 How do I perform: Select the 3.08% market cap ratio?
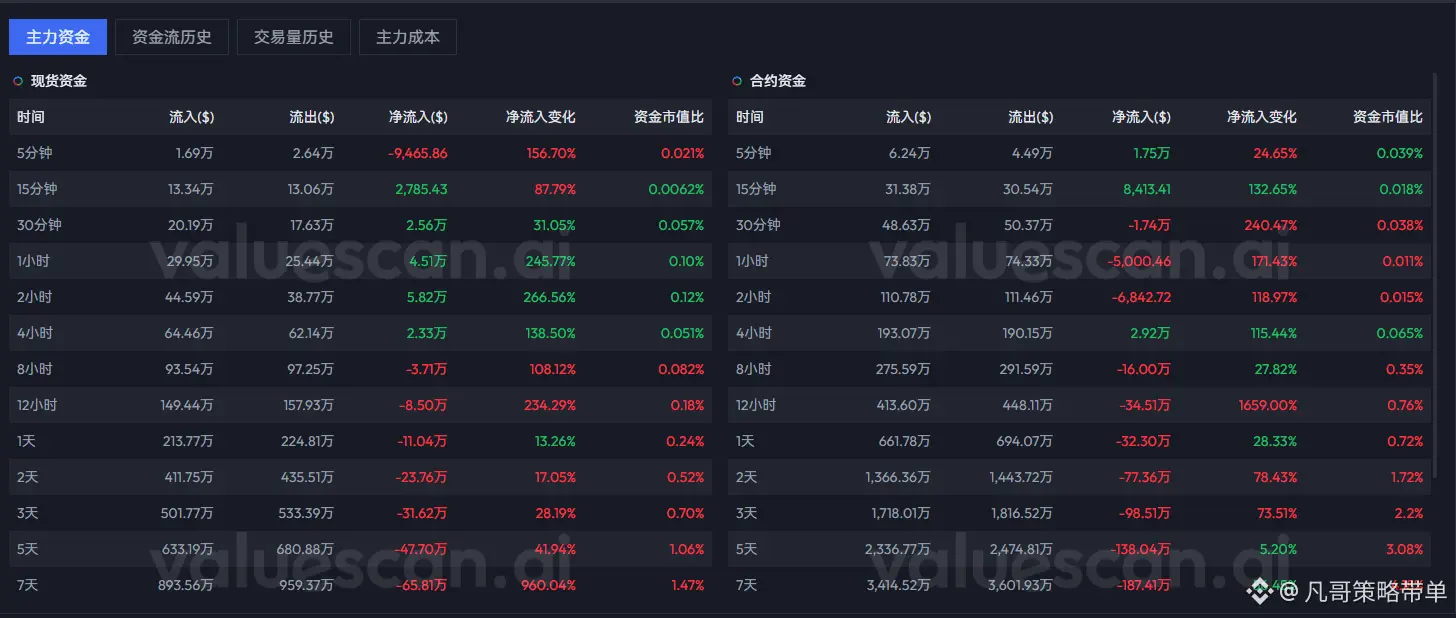tap(1404, 549)
